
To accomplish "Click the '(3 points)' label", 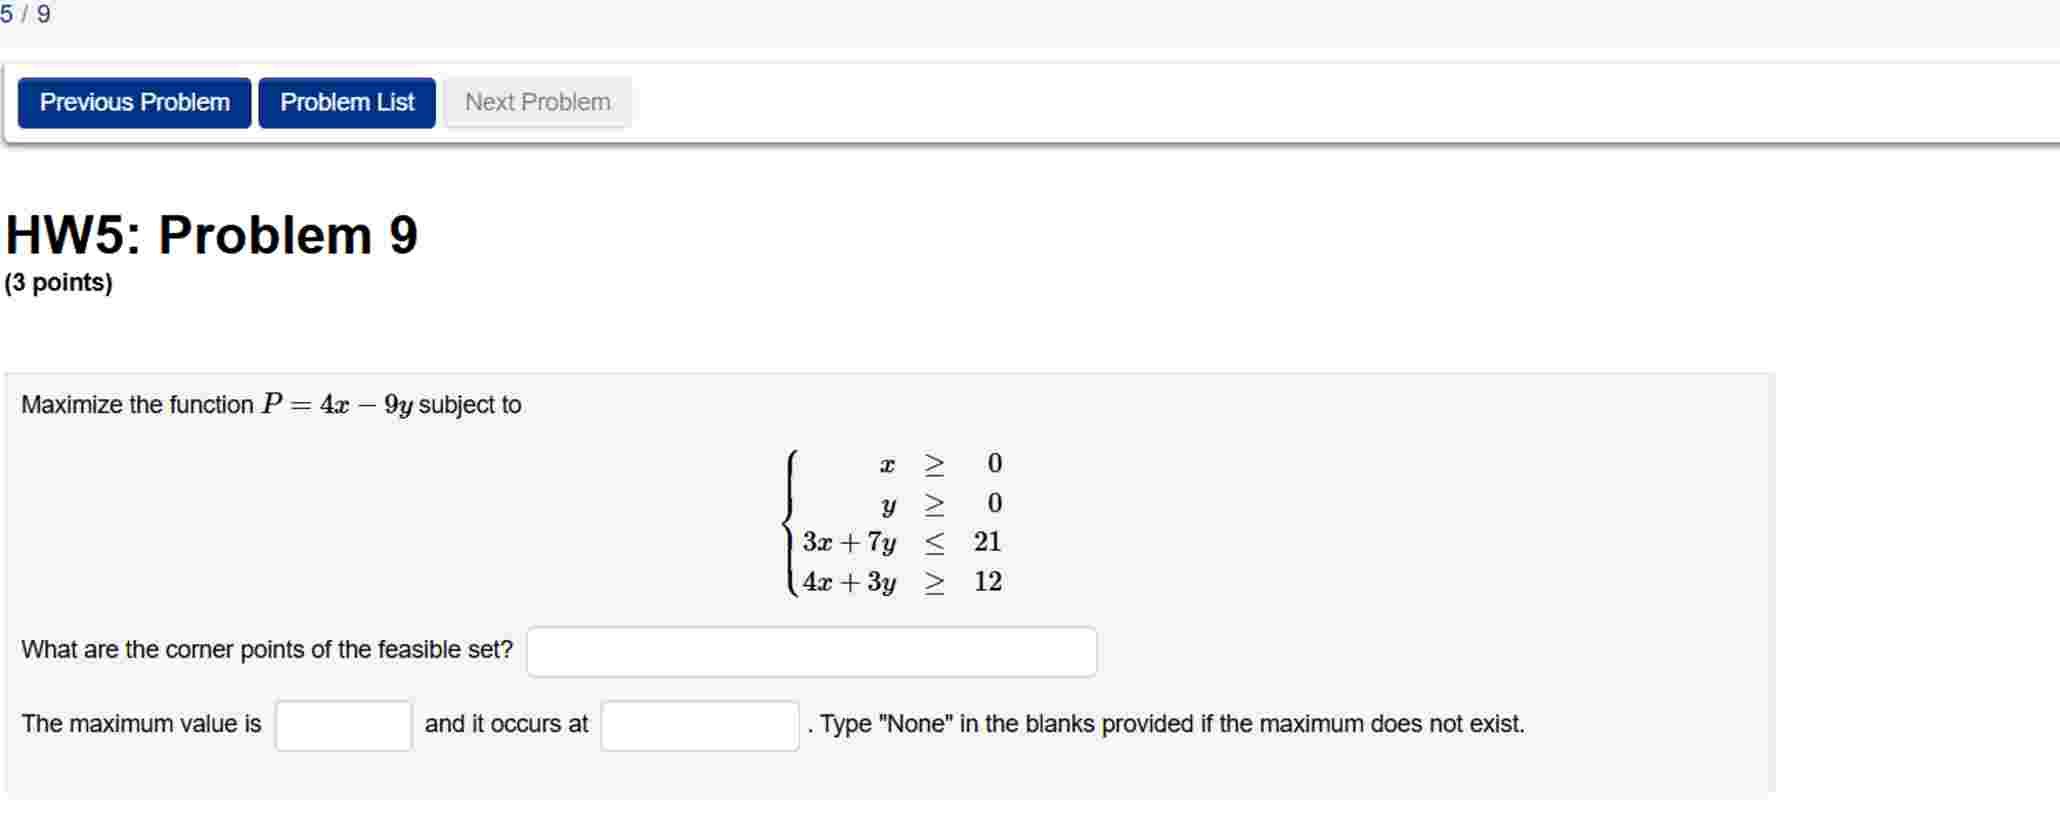I will 58,283.
